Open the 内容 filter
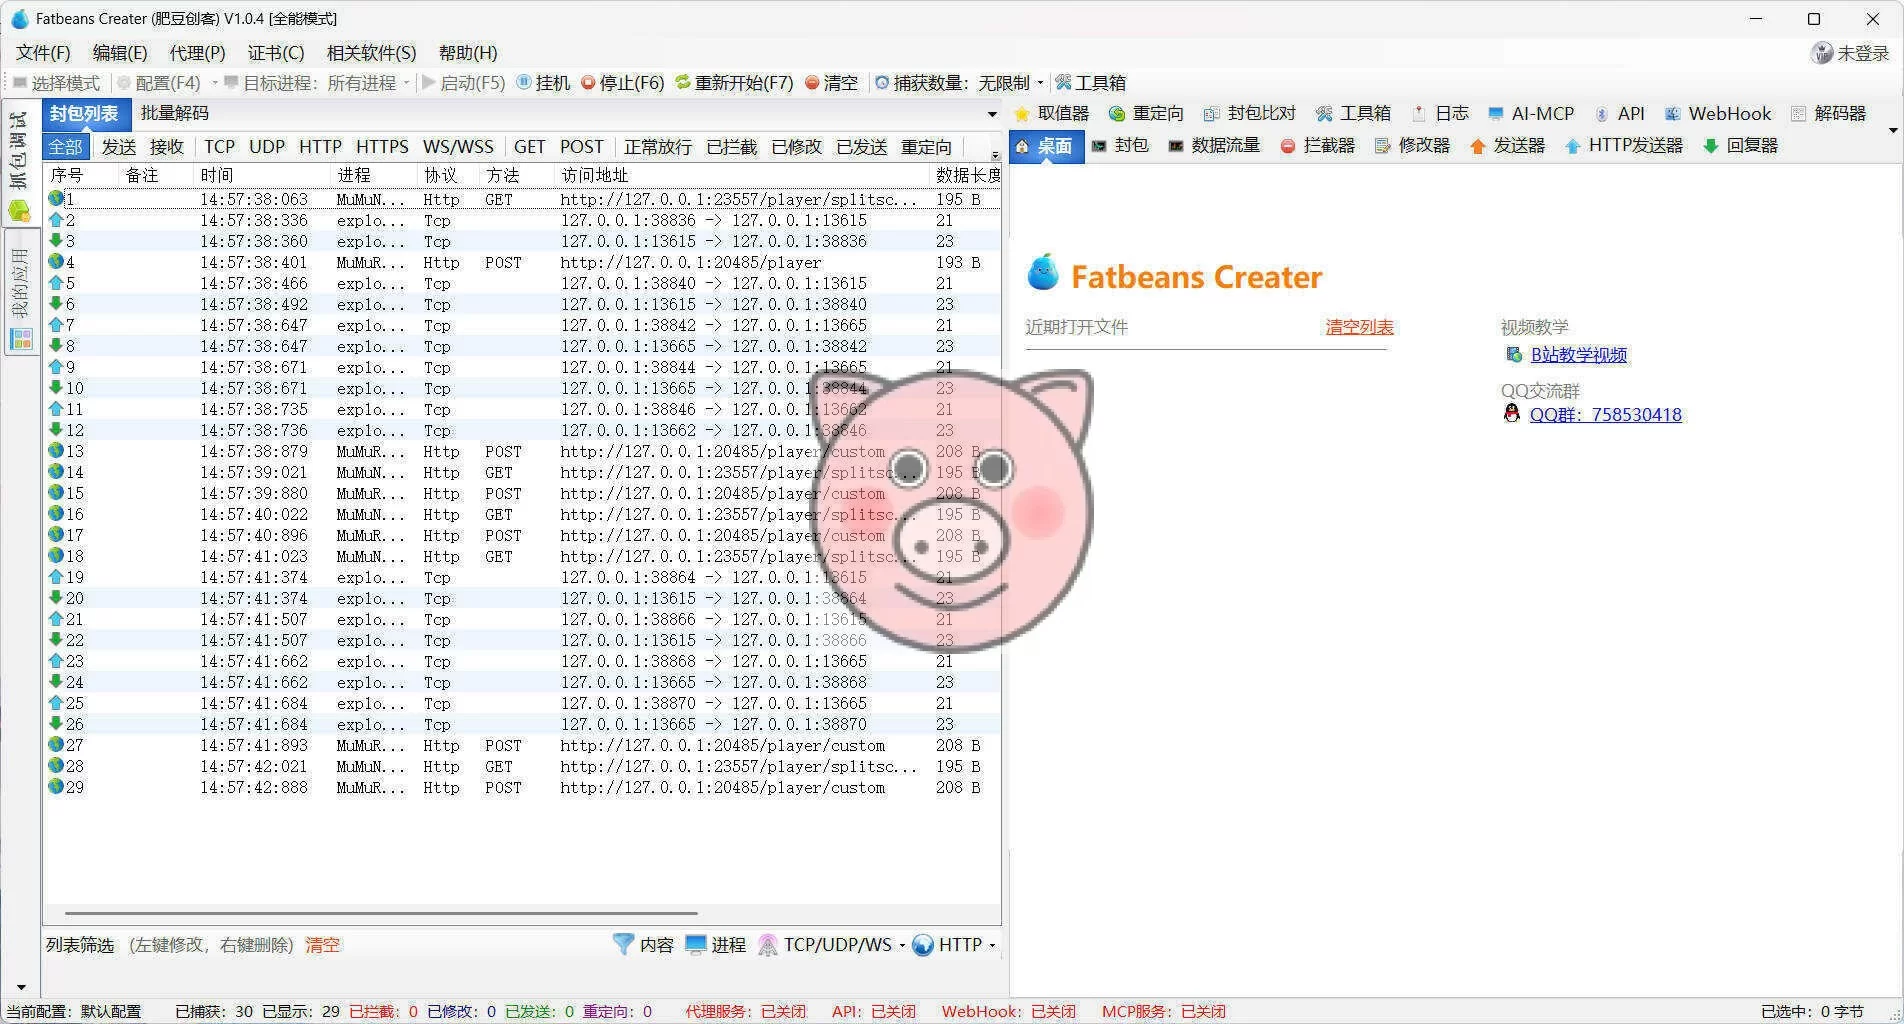The height and width of the screenshot is (1024, 1904). (x=644, y=945)
